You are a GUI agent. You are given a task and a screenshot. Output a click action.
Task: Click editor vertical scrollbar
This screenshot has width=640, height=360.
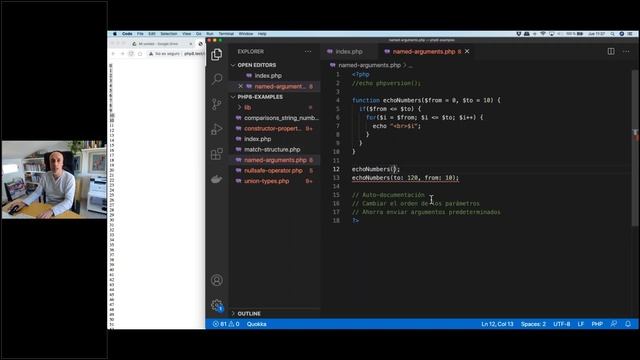[x=635, y=147]
